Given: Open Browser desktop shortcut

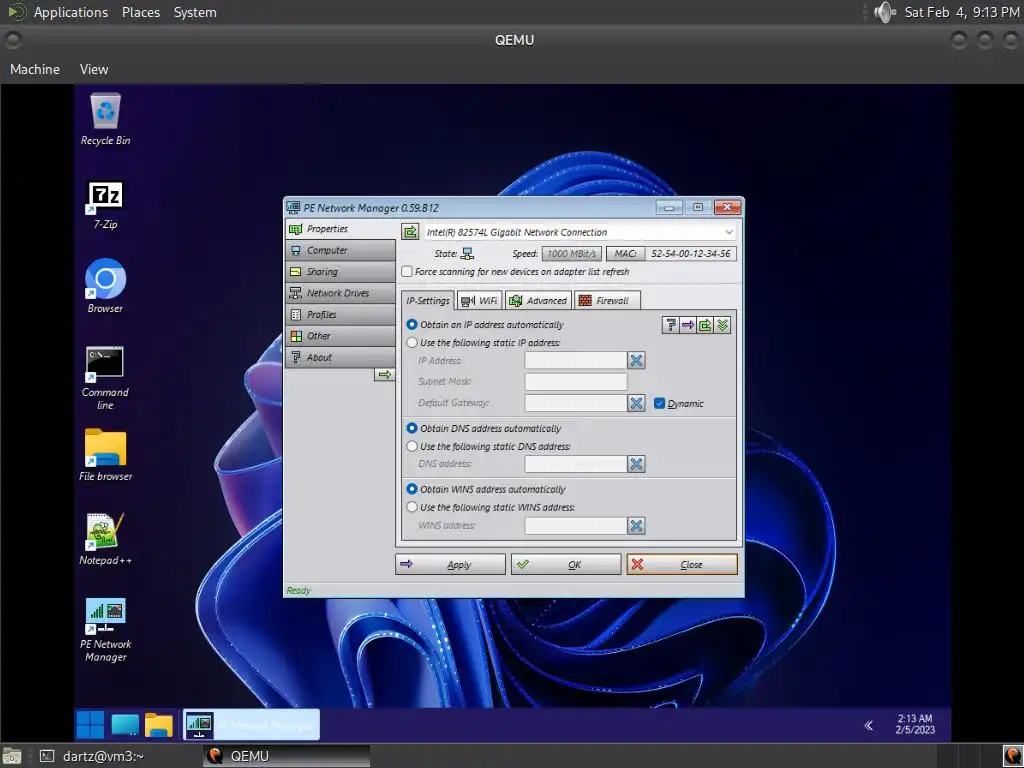Looking at the screenshot, I should tap(105, 286).
